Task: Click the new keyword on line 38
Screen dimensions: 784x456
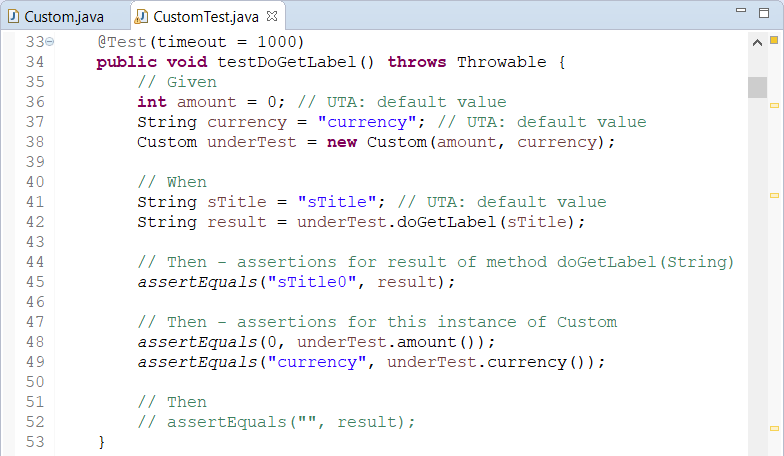Action: point(342,142)
